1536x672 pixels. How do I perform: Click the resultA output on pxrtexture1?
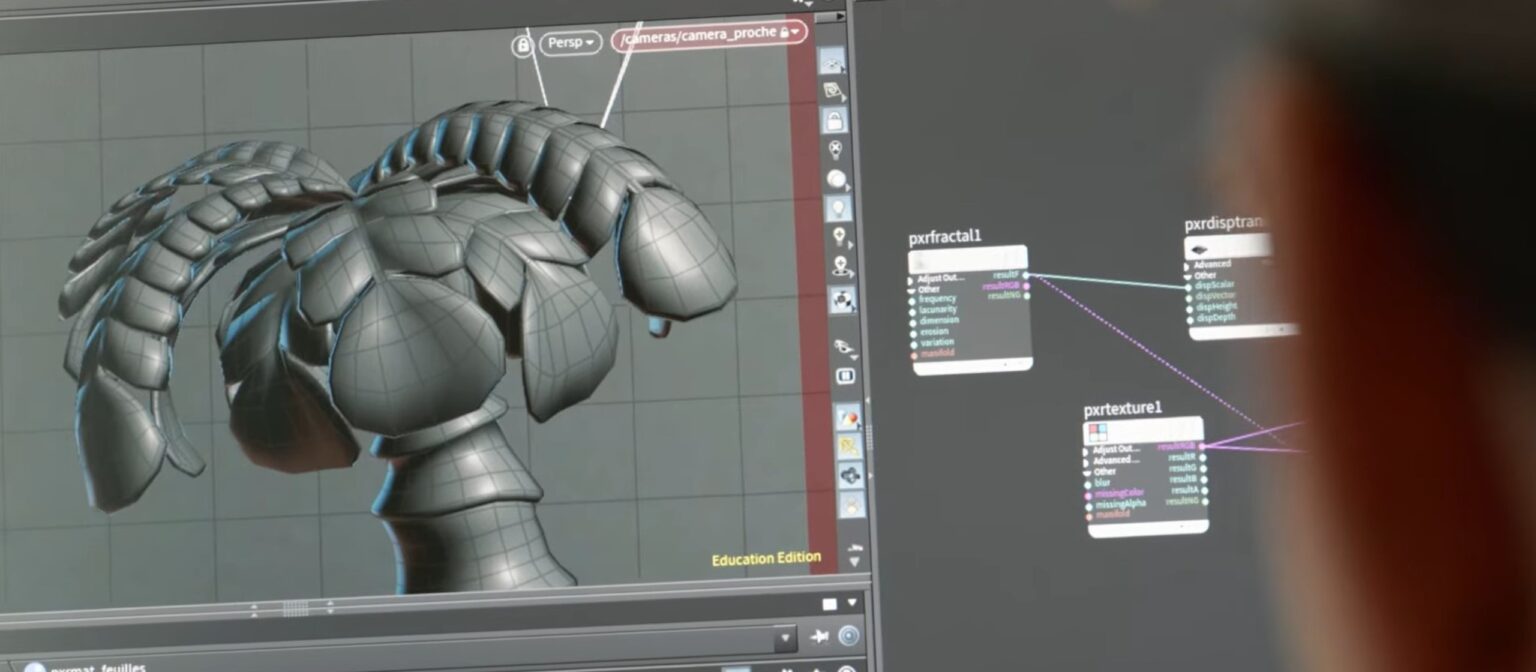click(x=1203, y=490)
